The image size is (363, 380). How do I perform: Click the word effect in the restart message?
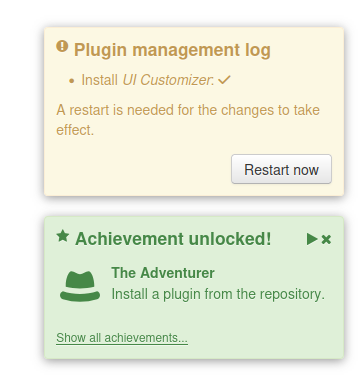tap(75, 130)
